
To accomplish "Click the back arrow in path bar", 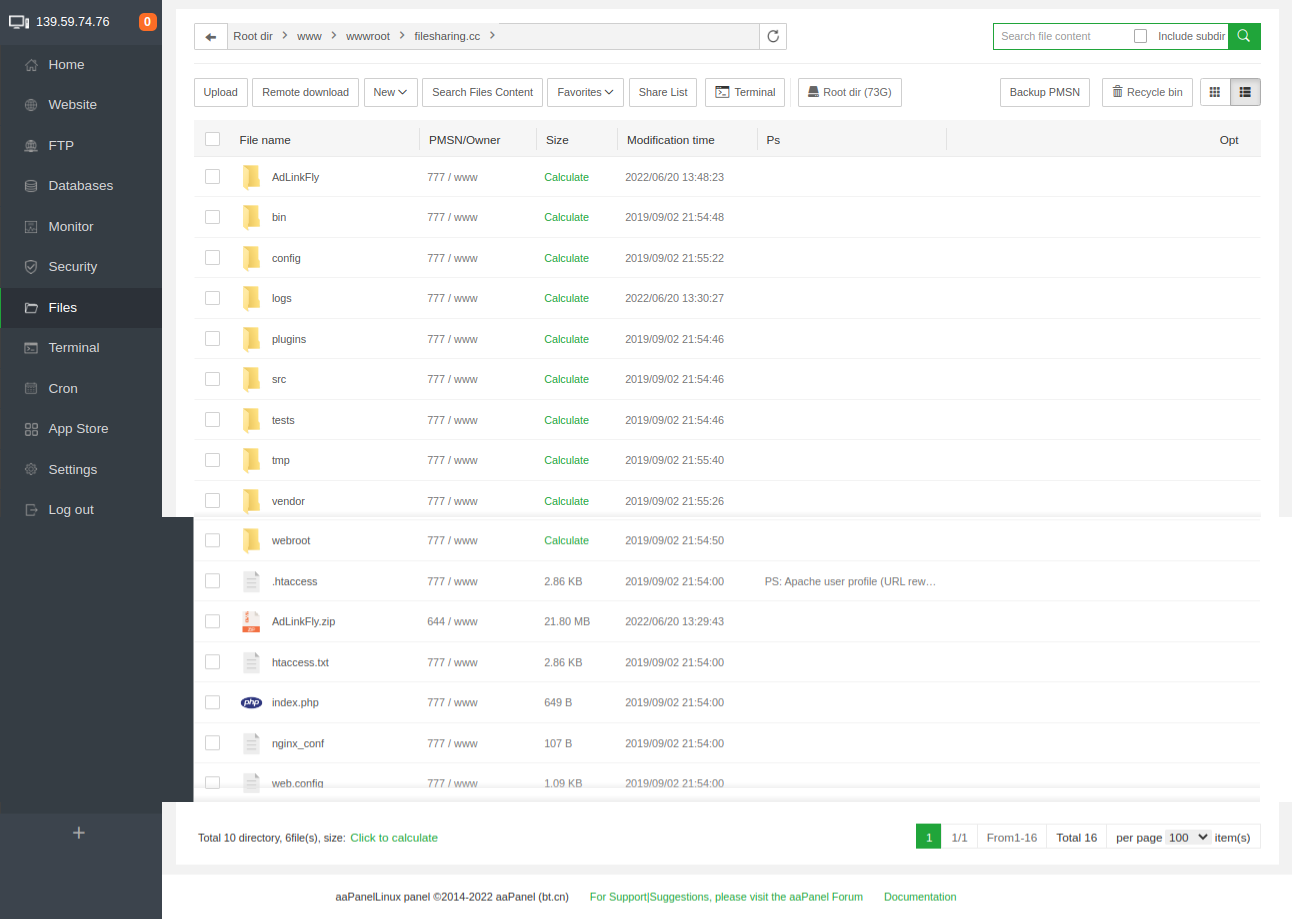I will pyautogui.click(x=210, y=37).
